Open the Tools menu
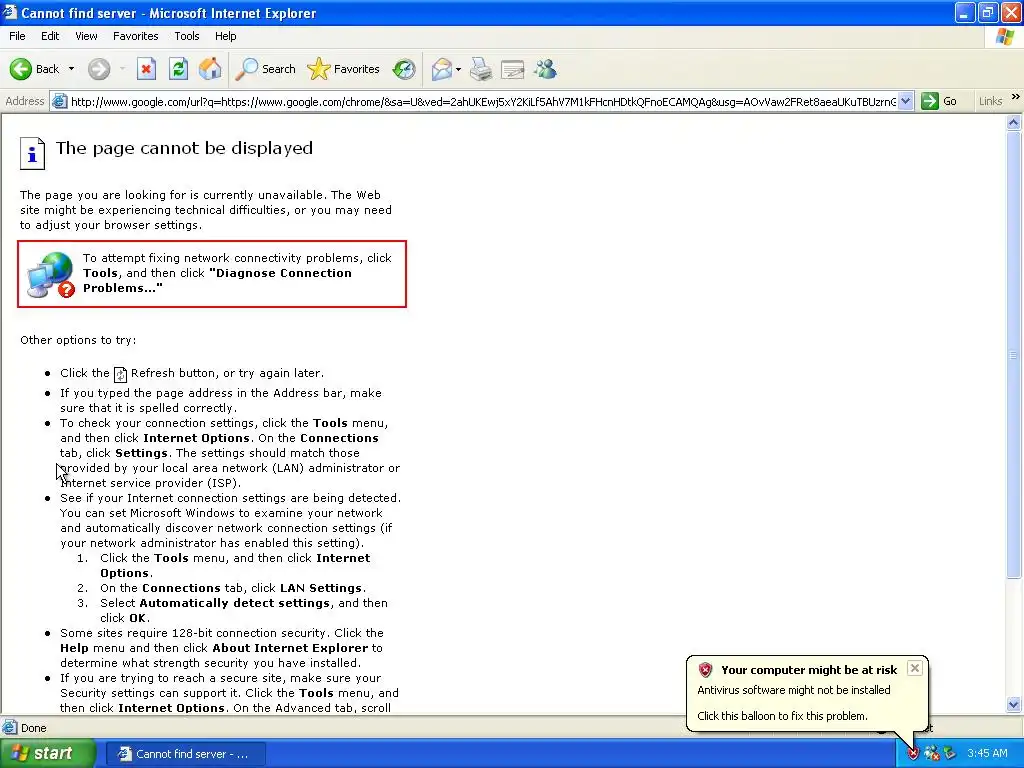The image size is (1024, 768). 187,36
